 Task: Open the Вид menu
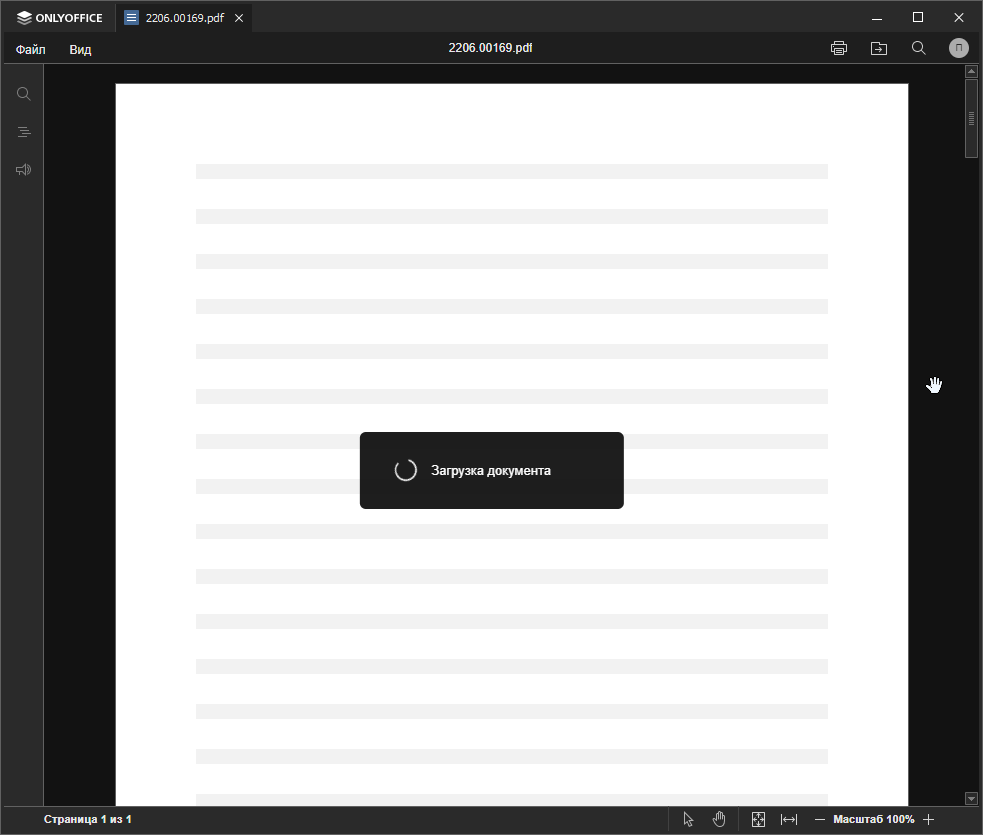[79, 48]
